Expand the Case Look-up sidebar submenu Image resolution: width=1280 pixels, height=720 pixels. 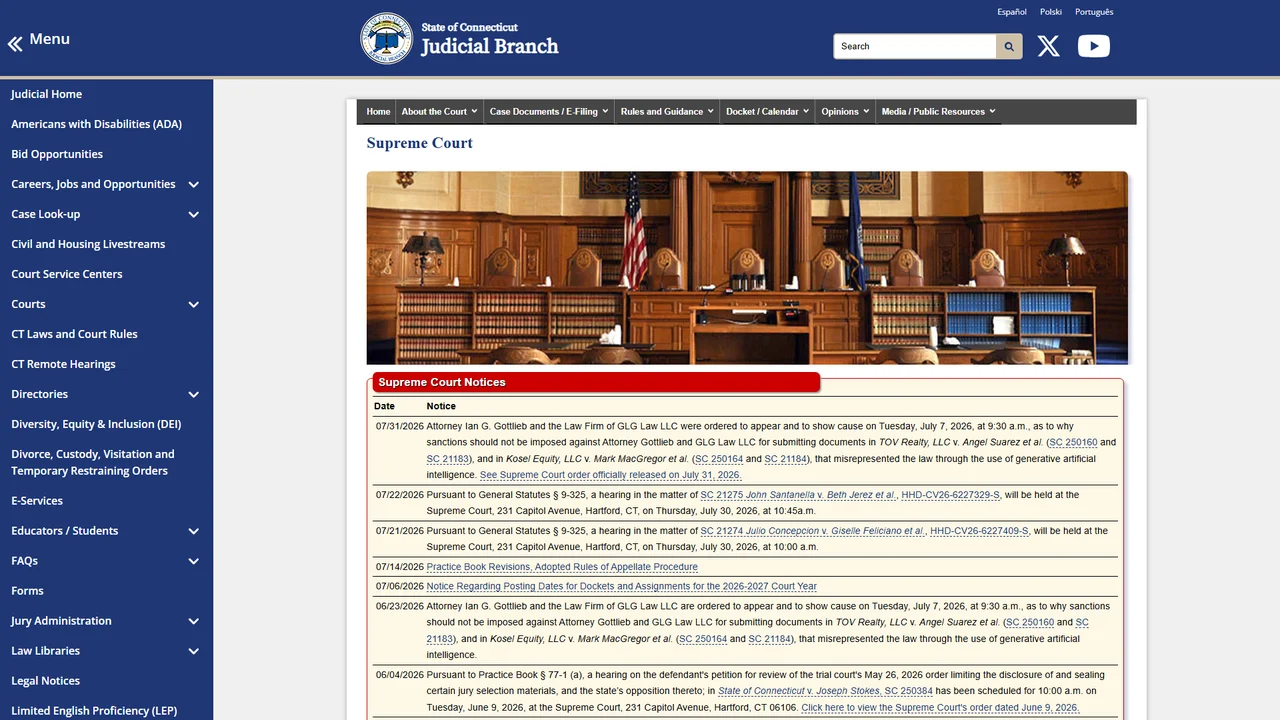pos(194,214)
